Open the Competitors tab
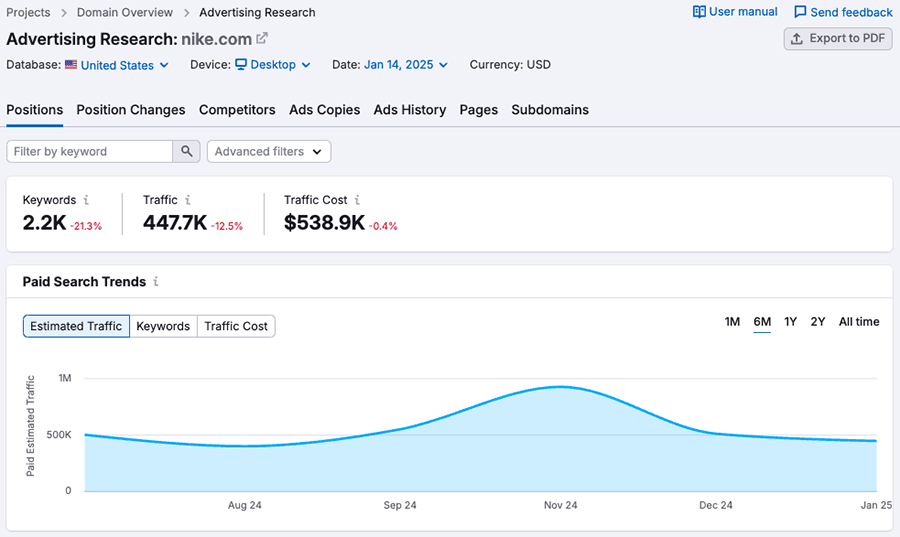This screenshot has height=537, width=900. 237,110
